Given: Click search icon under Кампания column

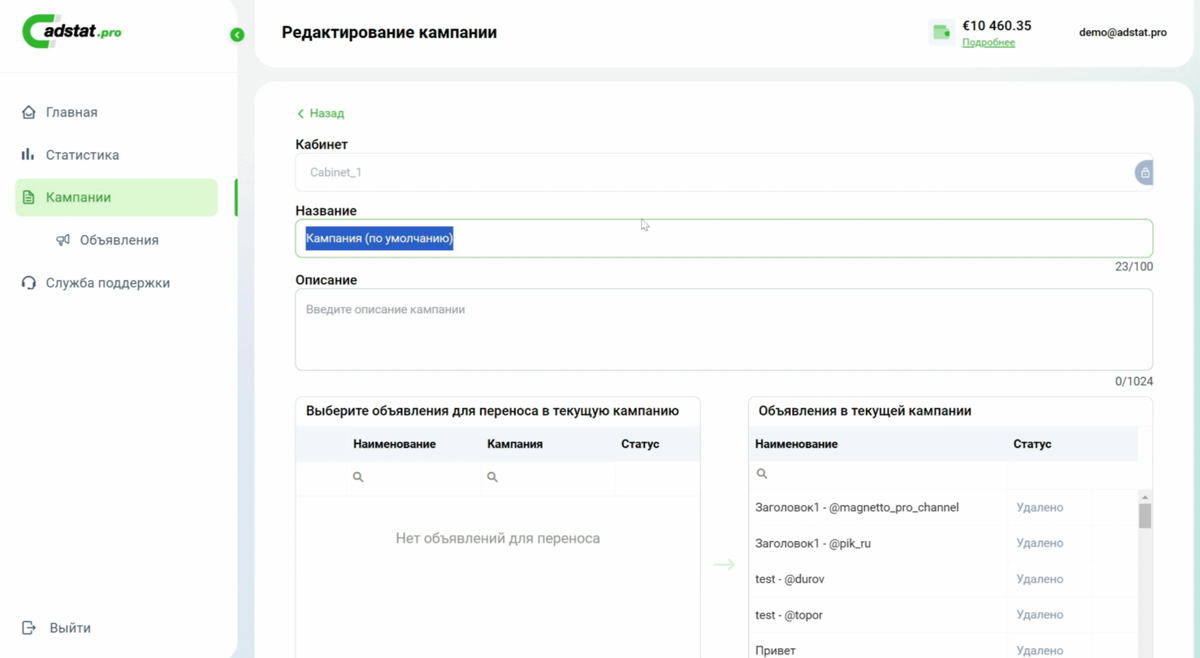Looking at the screenshot, I should 492,477.
